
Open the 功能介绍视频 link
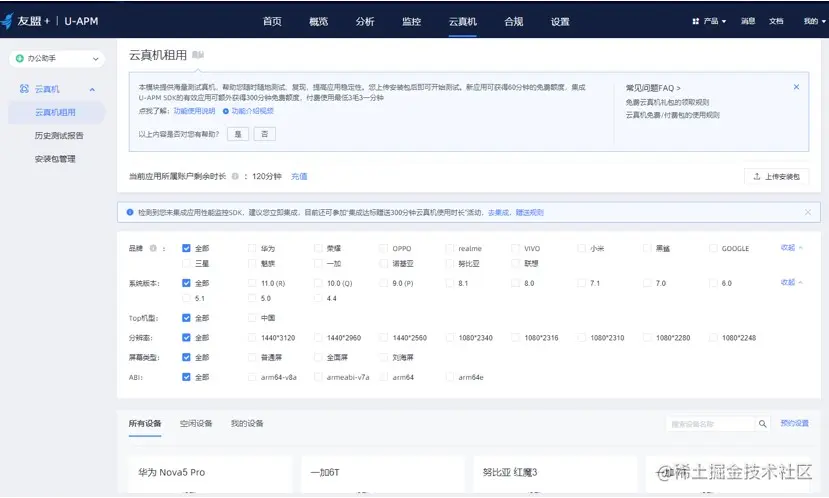252,111
